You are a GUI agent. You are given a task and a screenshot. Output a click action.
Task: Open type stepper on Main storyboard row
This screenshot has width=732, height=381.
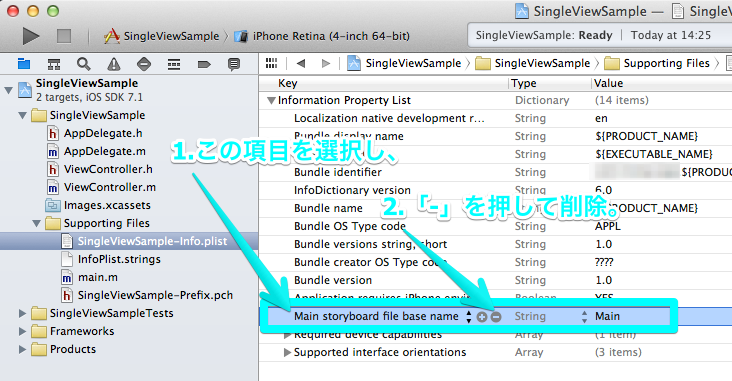click(x=584, y=317)
